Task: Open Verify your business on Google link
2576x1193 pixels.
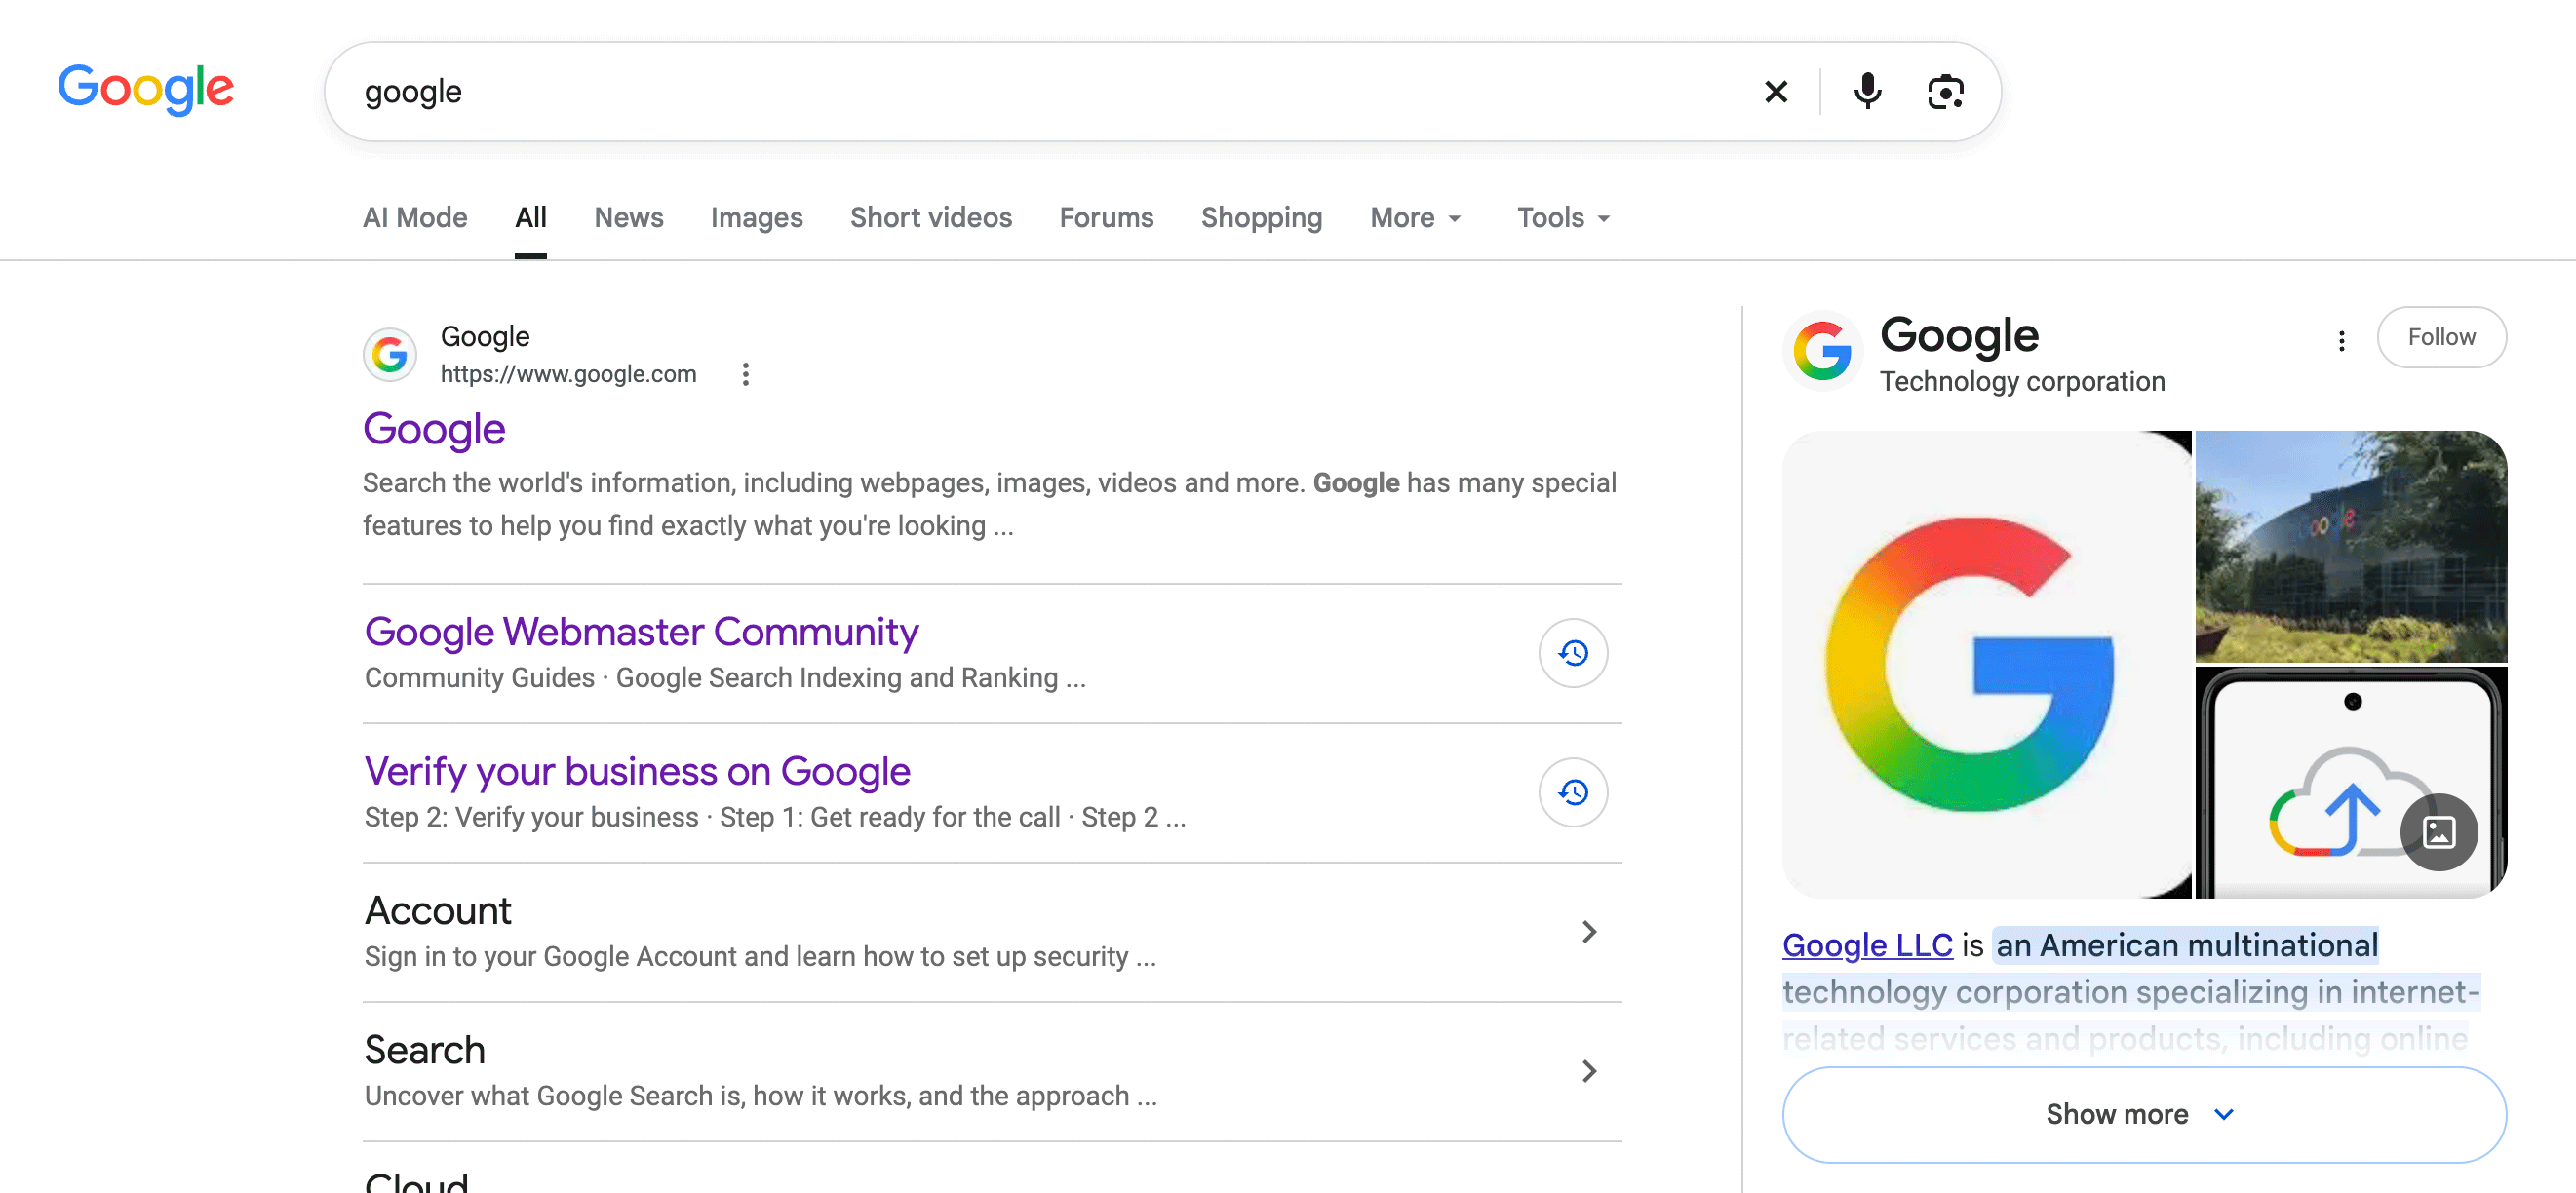Action: tap(637, 771)
